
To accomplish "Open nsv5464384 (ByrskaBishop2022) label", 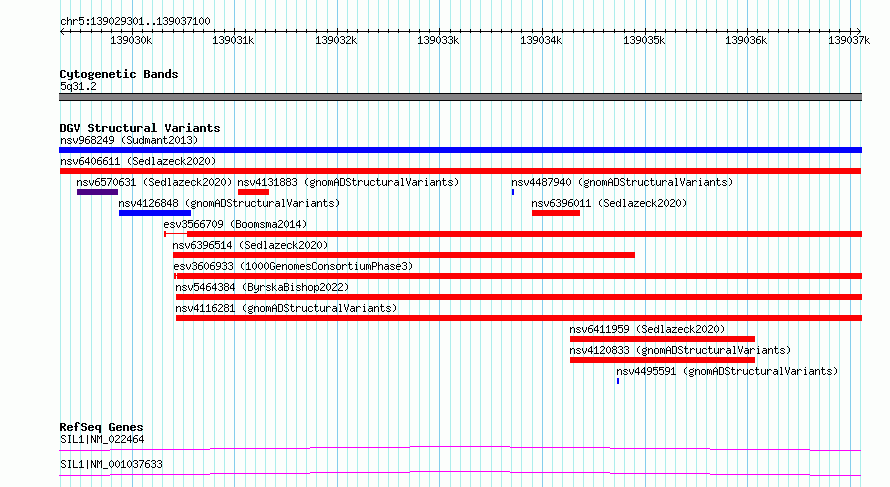I will tap(262, 287).
